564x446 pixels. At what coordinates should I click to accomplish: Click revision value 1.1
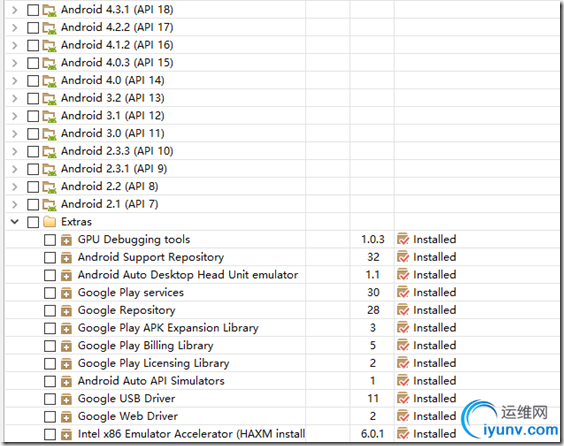click(373, 275)
